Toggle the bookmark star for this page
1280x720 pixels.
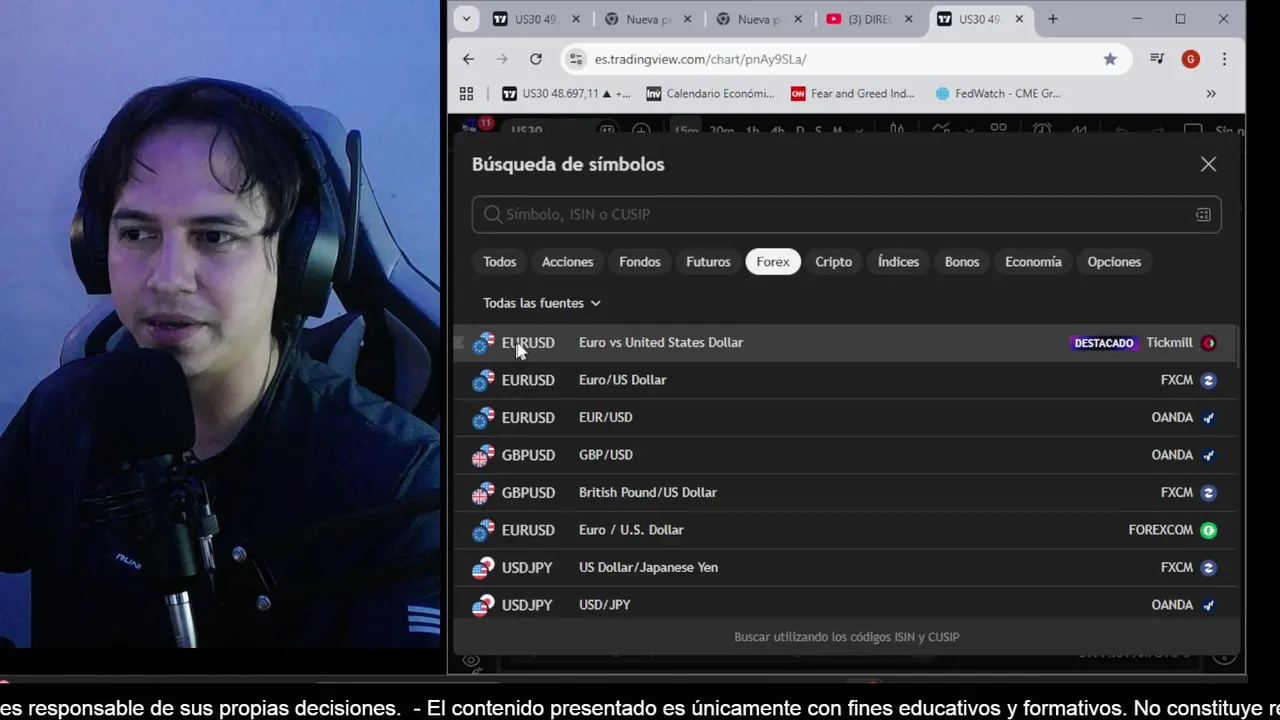click(x=1110, y=59)
